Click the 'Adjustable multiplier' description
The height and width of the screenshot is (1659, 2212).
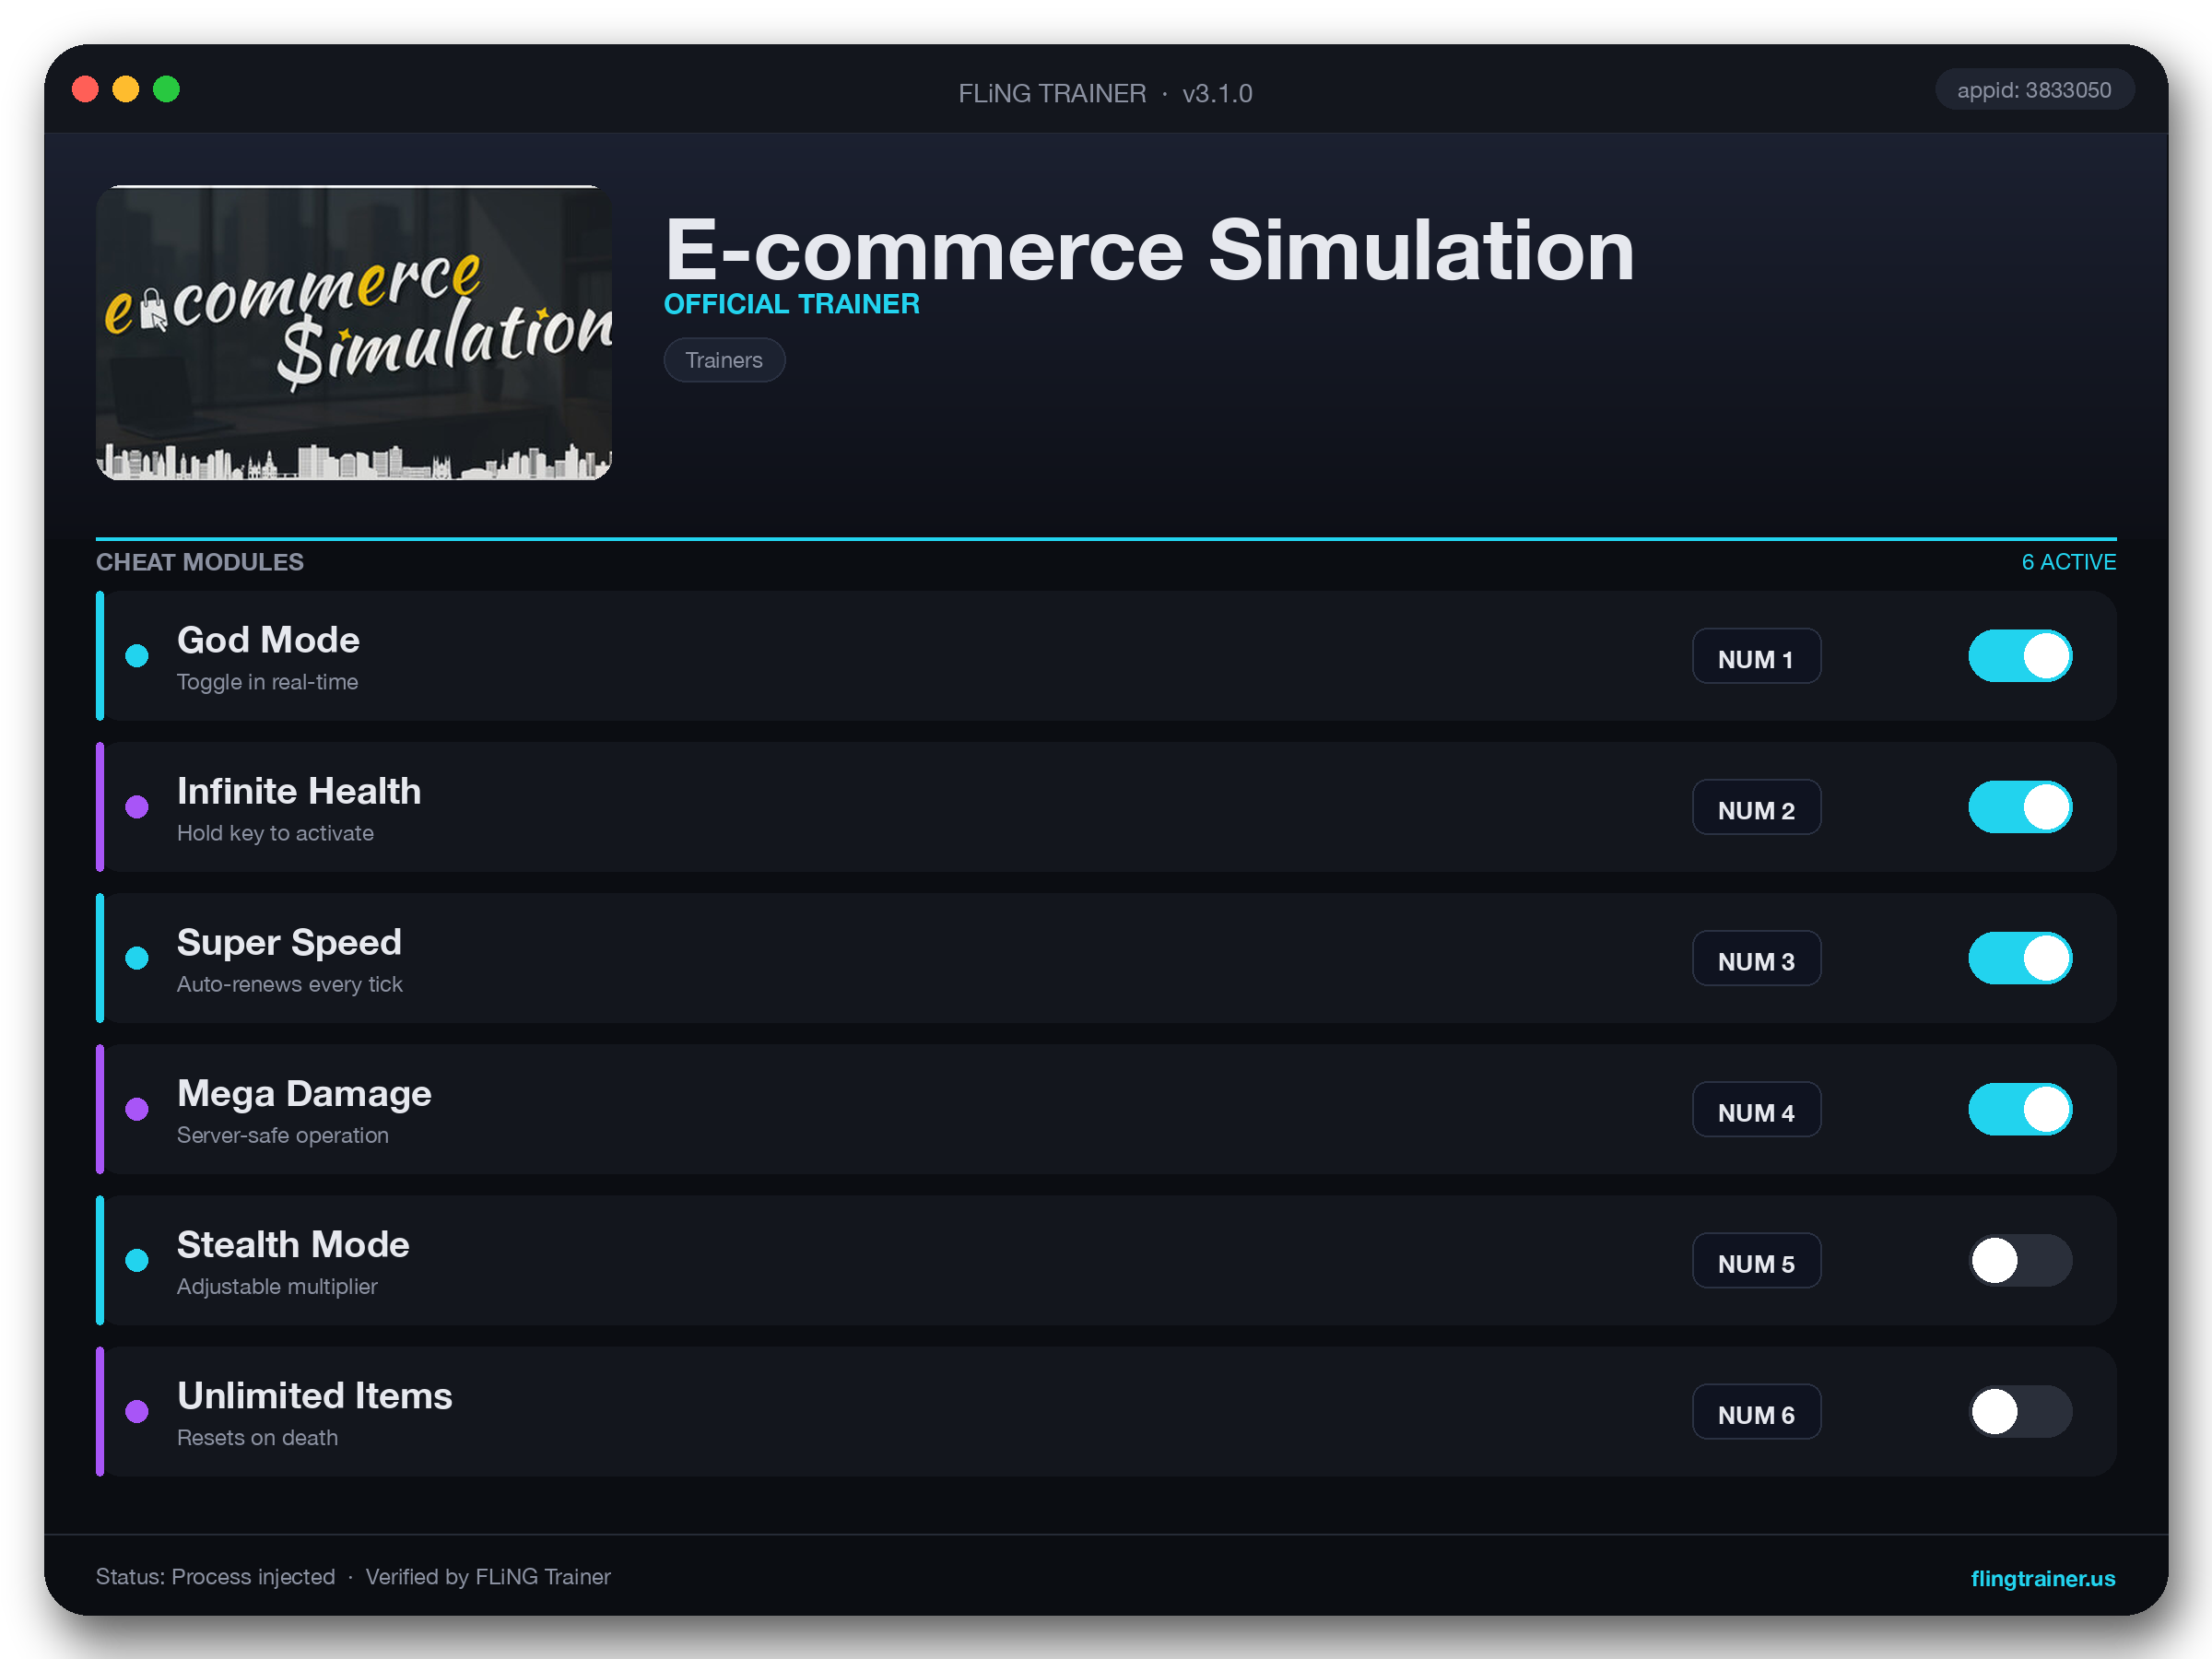pyautogui.click(x=277, y=1286)
